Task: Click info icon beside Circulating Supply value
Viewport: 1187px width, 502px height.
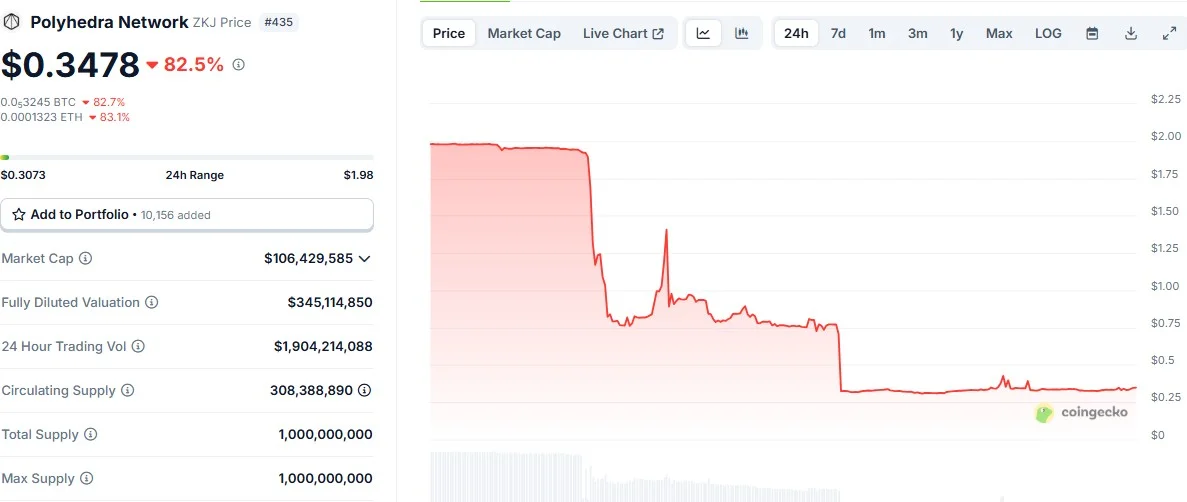Action: 364,391
